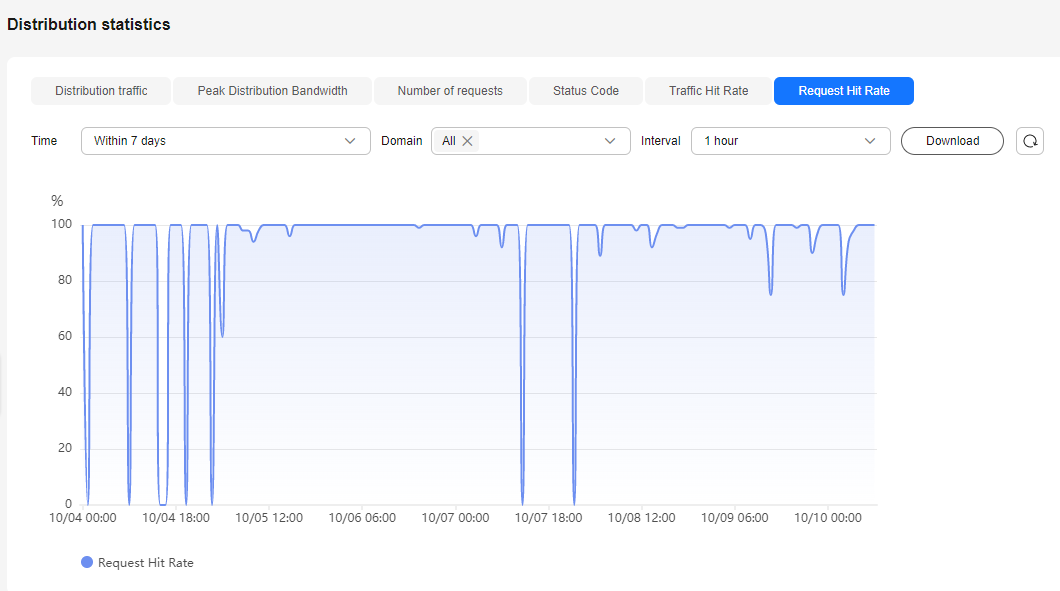Click the Download button
1060x591 pixels.
pos(953,141)
